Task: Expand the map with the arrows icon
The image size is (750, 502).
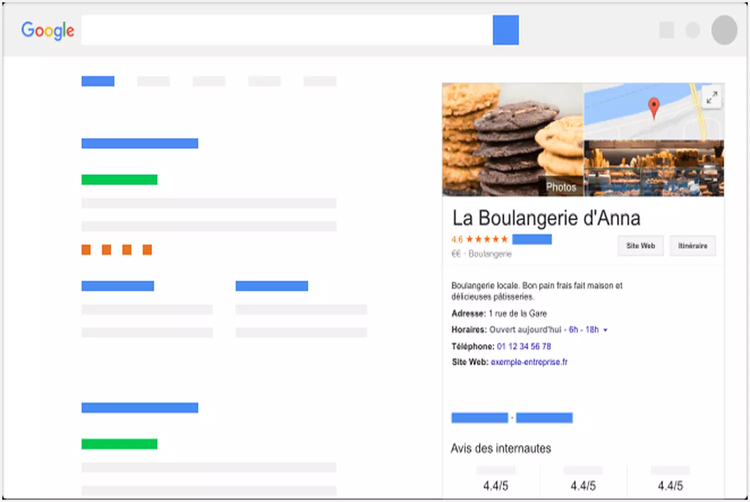Action: point(711,97)
